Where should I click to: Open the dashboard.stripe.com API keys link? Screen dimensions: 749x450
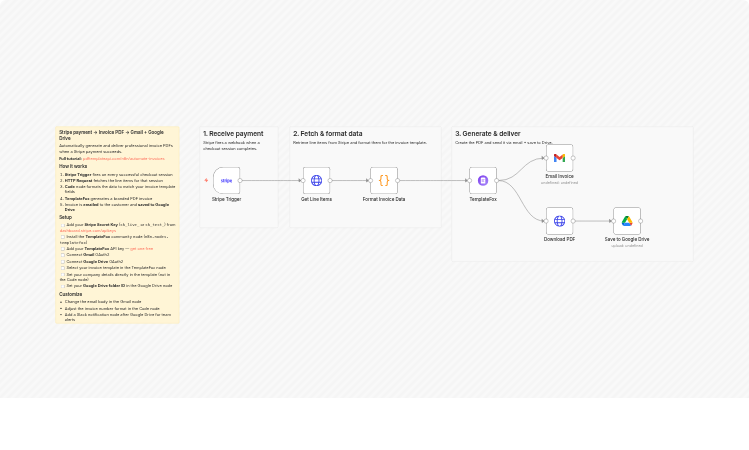(88, 231)
